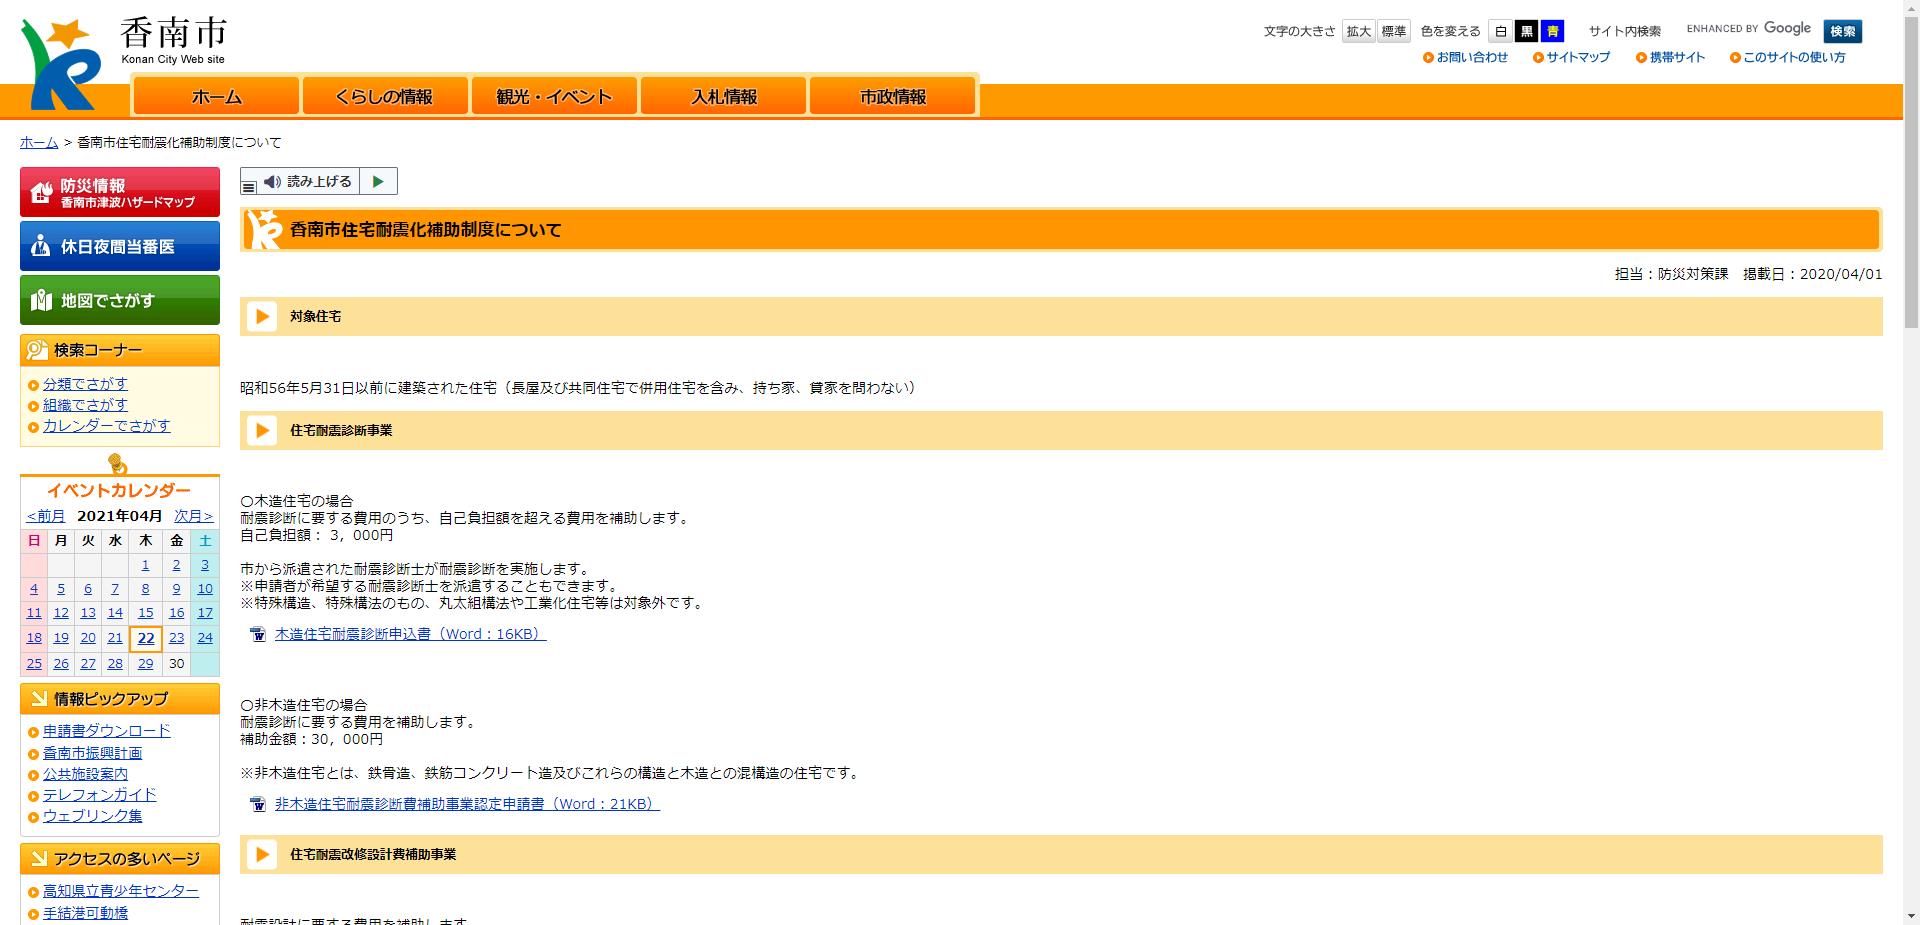This screenshot has height=925, width=1920.
Task: Expand the 住宅耐震診断事業 section arrow
Action: click(262, 430)
